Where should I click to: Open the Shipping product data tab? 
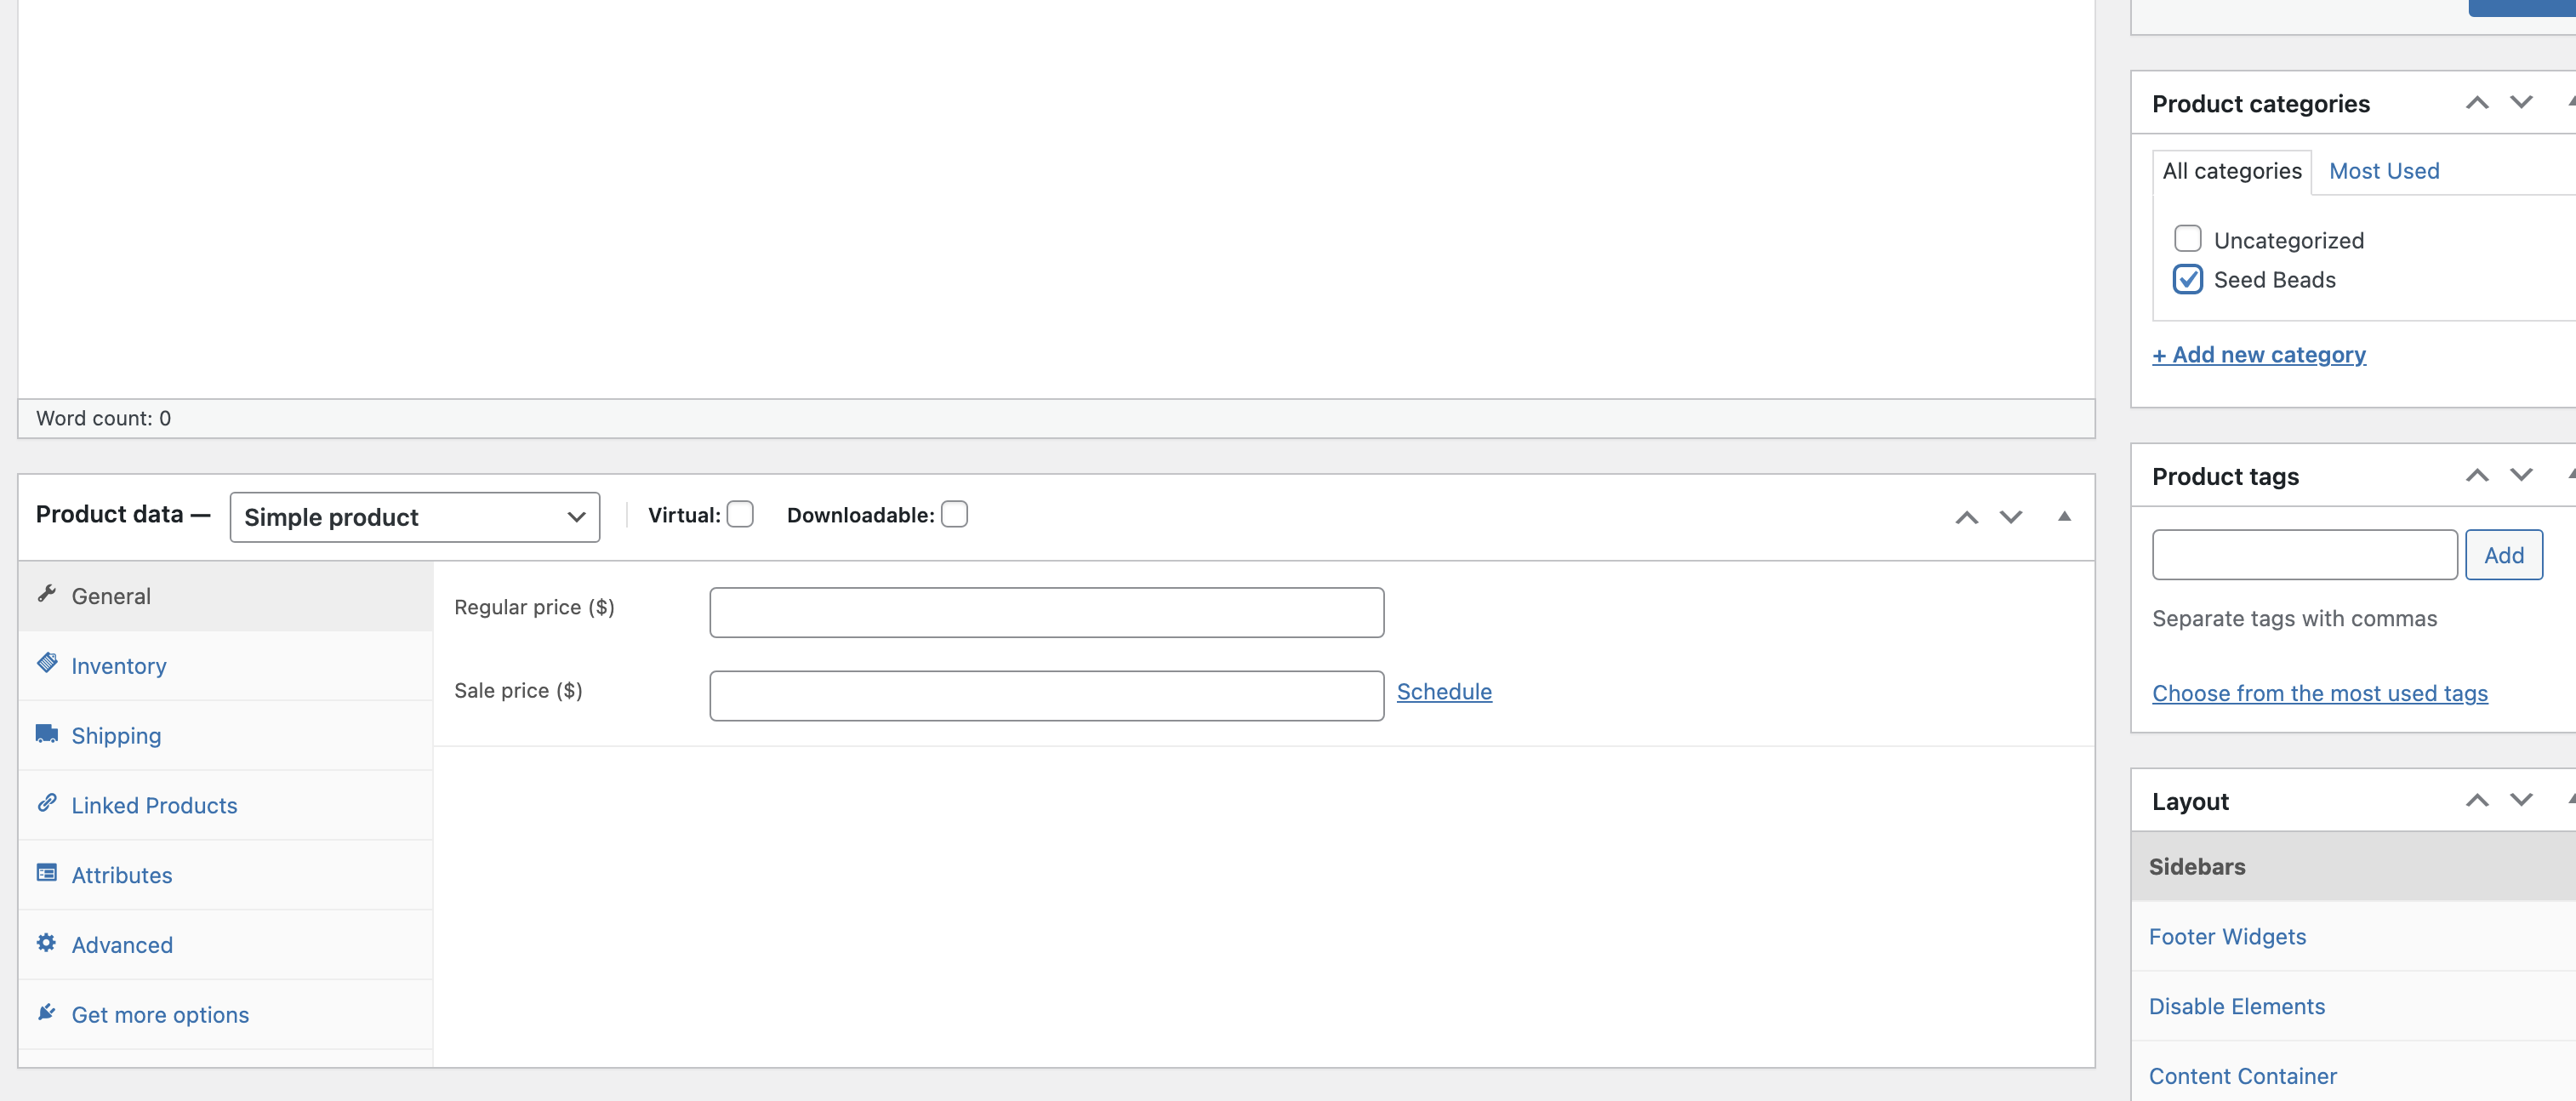pyautogui.click(x=225, y=736)
